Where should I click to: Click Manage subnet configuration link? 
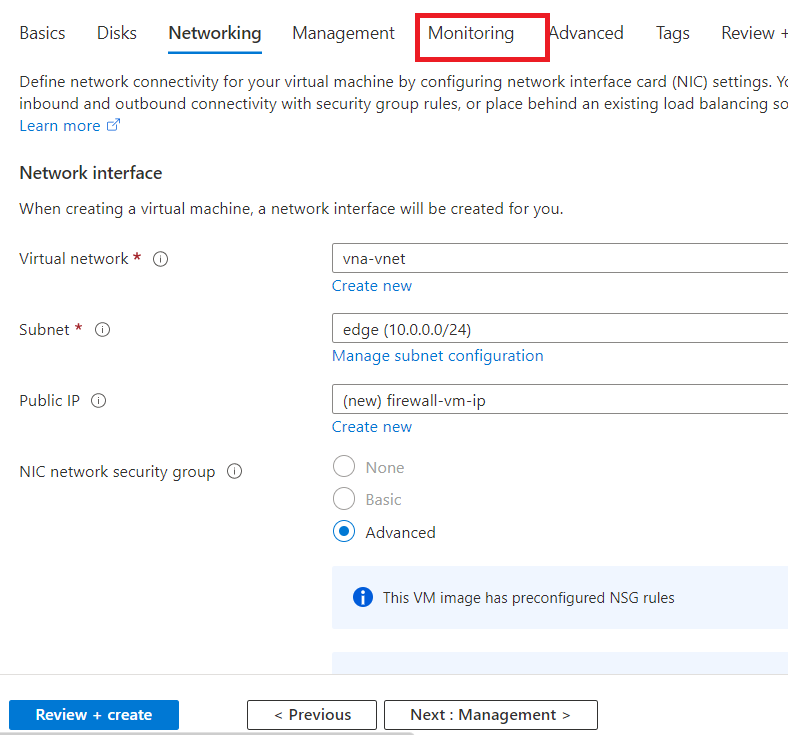pyautogui.click(x=437, y=356)
